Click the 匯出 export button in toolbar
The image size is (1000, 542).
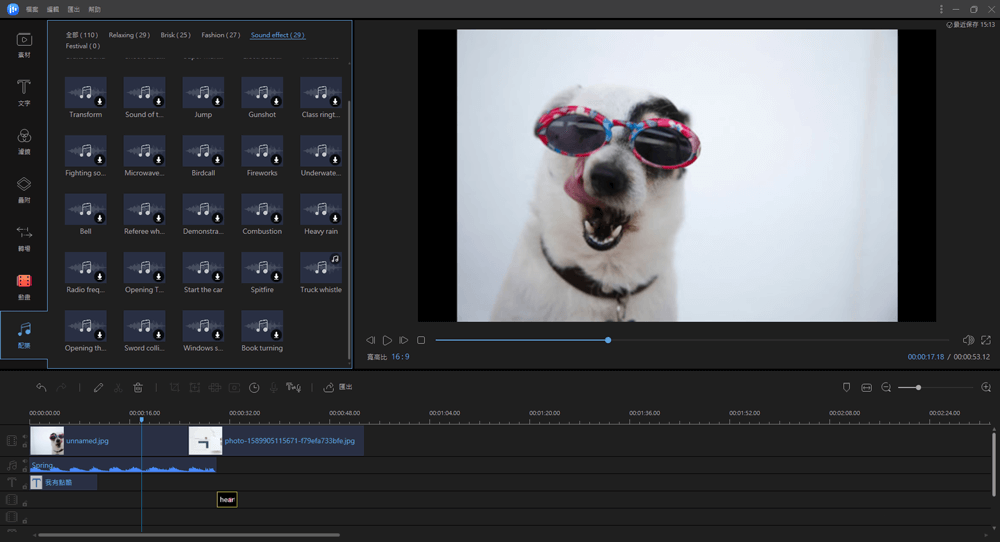coord(338,387)
